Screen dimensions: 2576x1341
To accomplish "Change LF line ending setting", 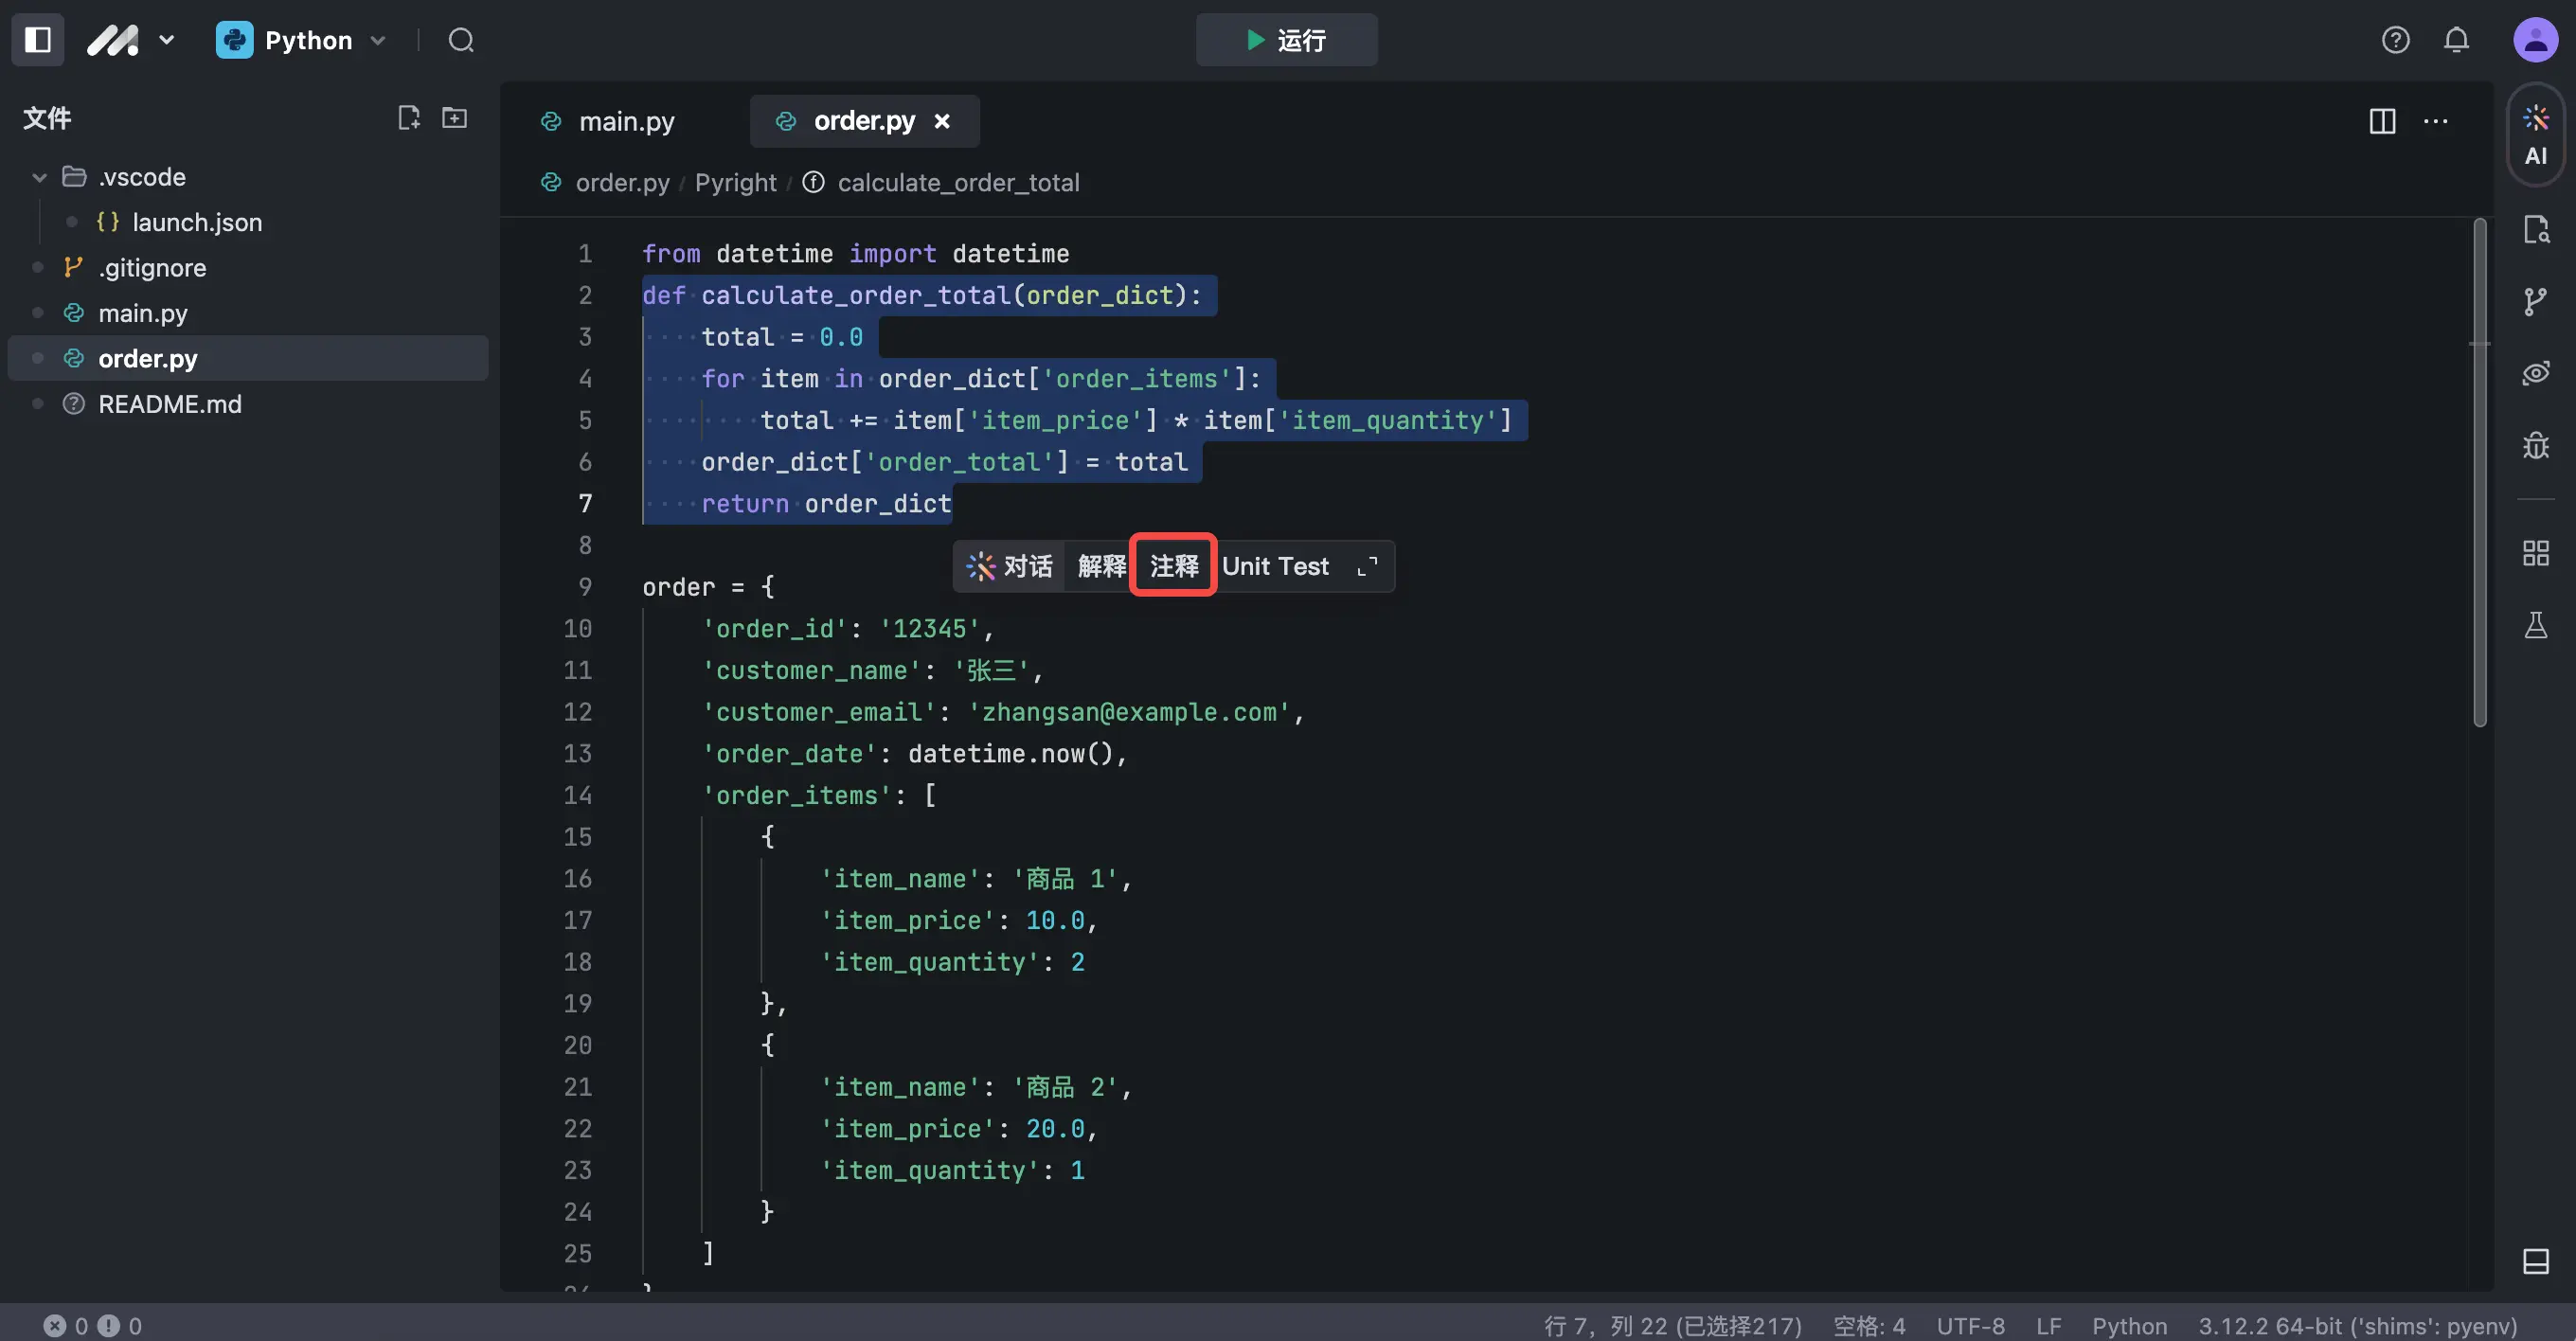I will (x=2048, y=1326).
